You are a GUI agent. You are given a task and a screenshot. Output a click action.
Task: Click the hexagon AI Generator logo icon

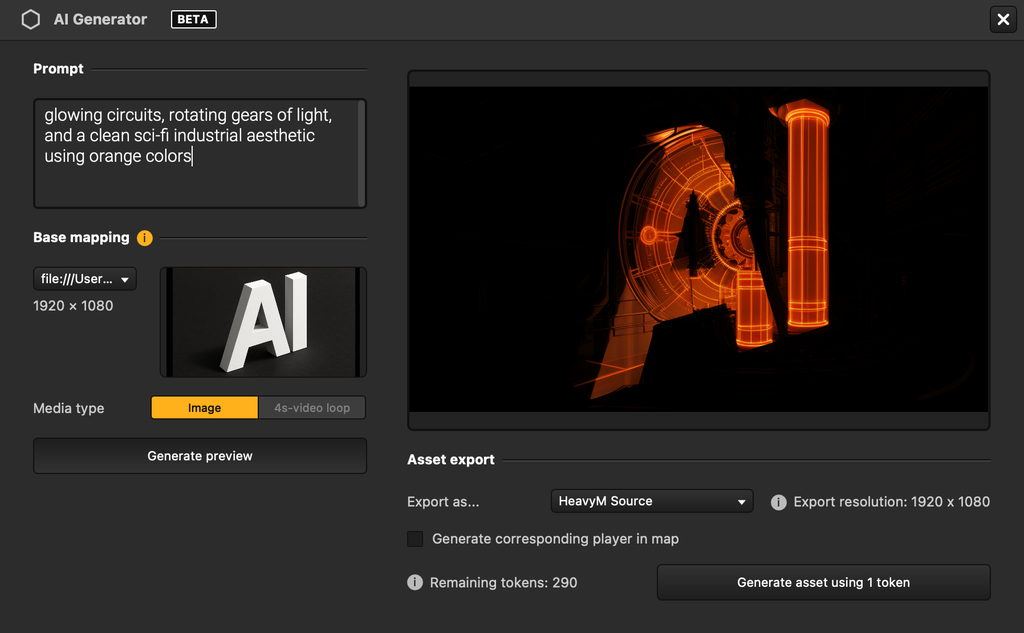(x=31, y=20)
